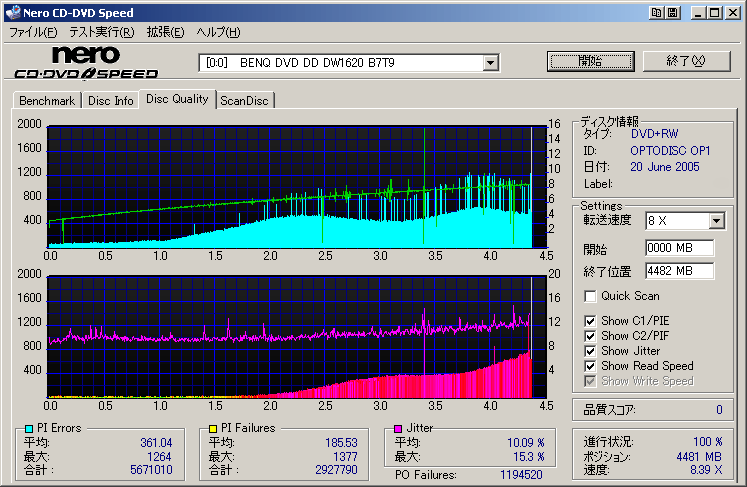This screenshot has height=487, width=747.
Task: Click the 終了(X) exit button
Action: (x=686, y=61)
